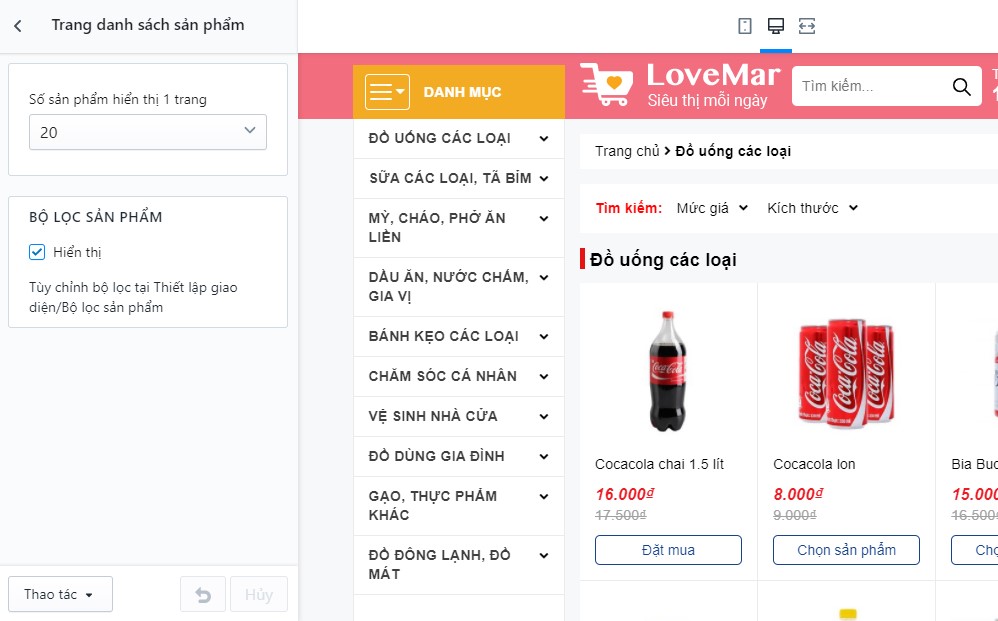Switch to mobile preview icon
The image size is (998, 621).
[744, 26]
